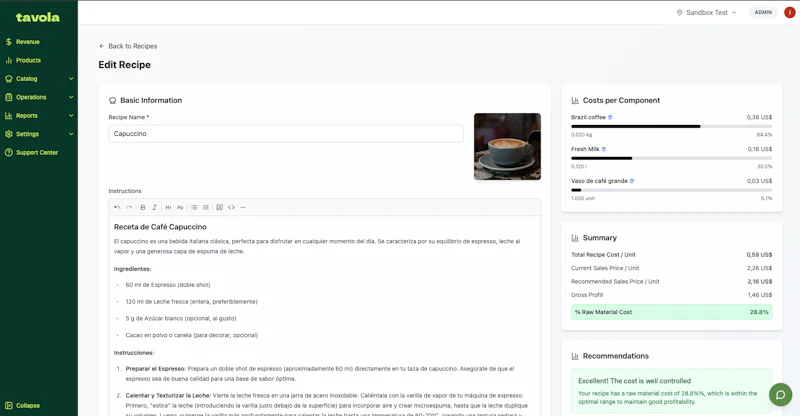Screen dimensions: 800x416
Task: Expand the Catalog sidebar section
Action: pyautogui.click(x=39, y=79)
